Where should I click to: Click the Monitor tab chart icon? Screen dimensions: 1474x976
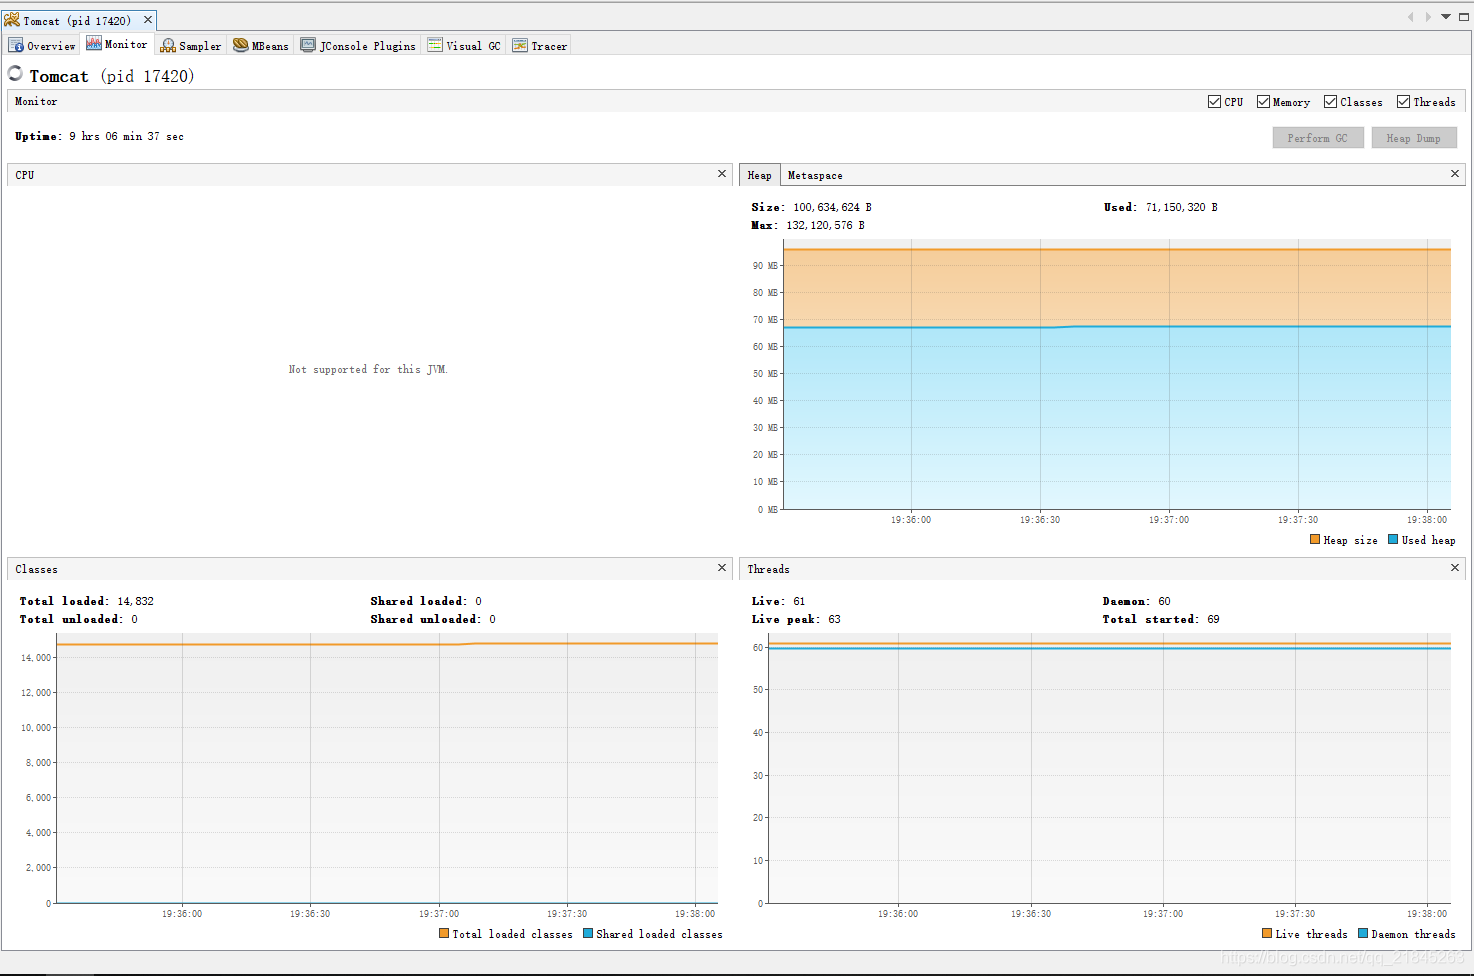point(94,43)
